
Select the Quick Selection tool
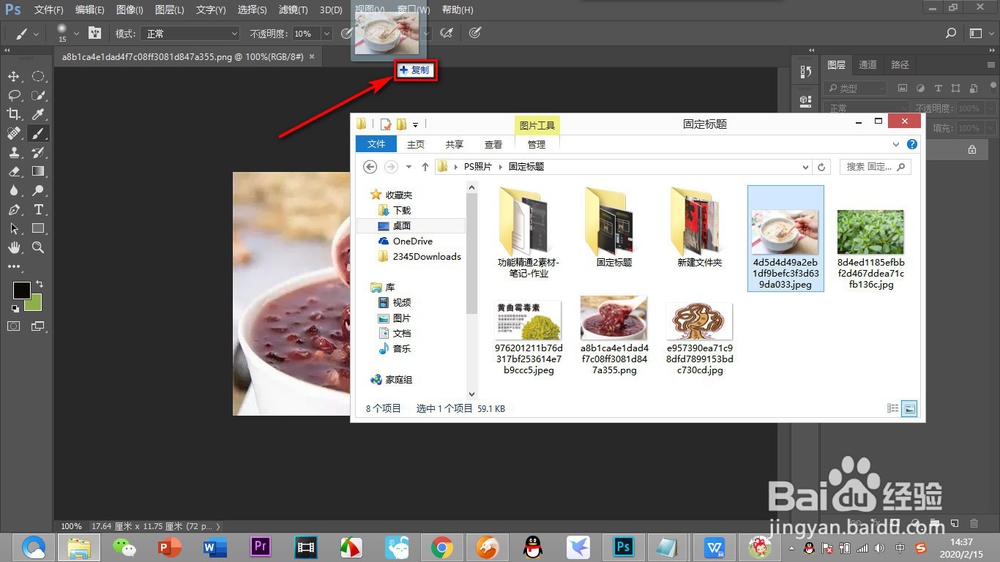(x=38, y=96)
